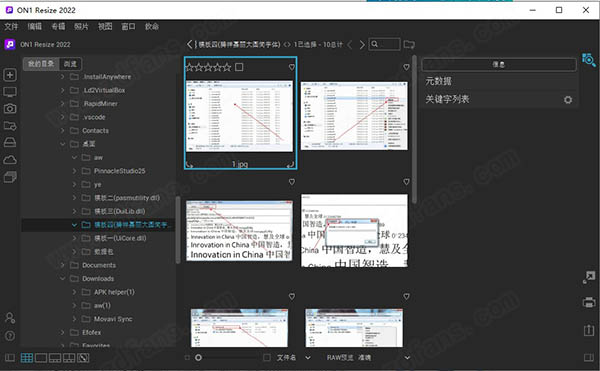Toggle heart on bottom-right row thumbnail

click(x=406, y=296)
